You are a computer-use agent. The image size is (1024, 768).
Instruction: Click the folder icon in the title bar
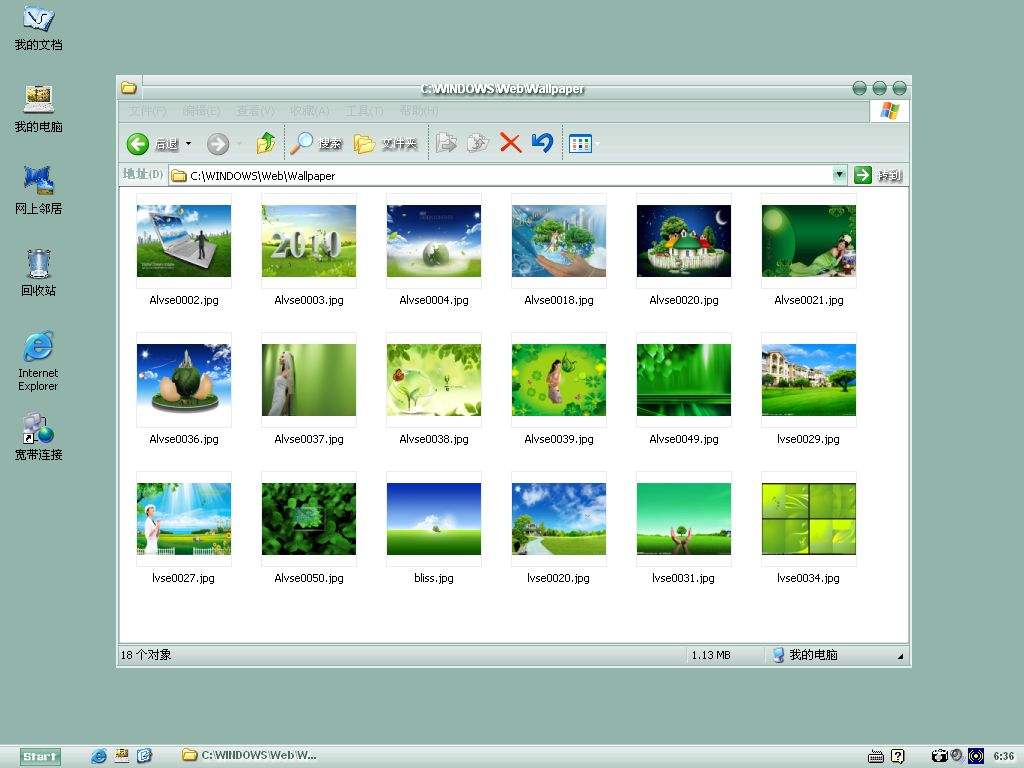coord(129,88)
